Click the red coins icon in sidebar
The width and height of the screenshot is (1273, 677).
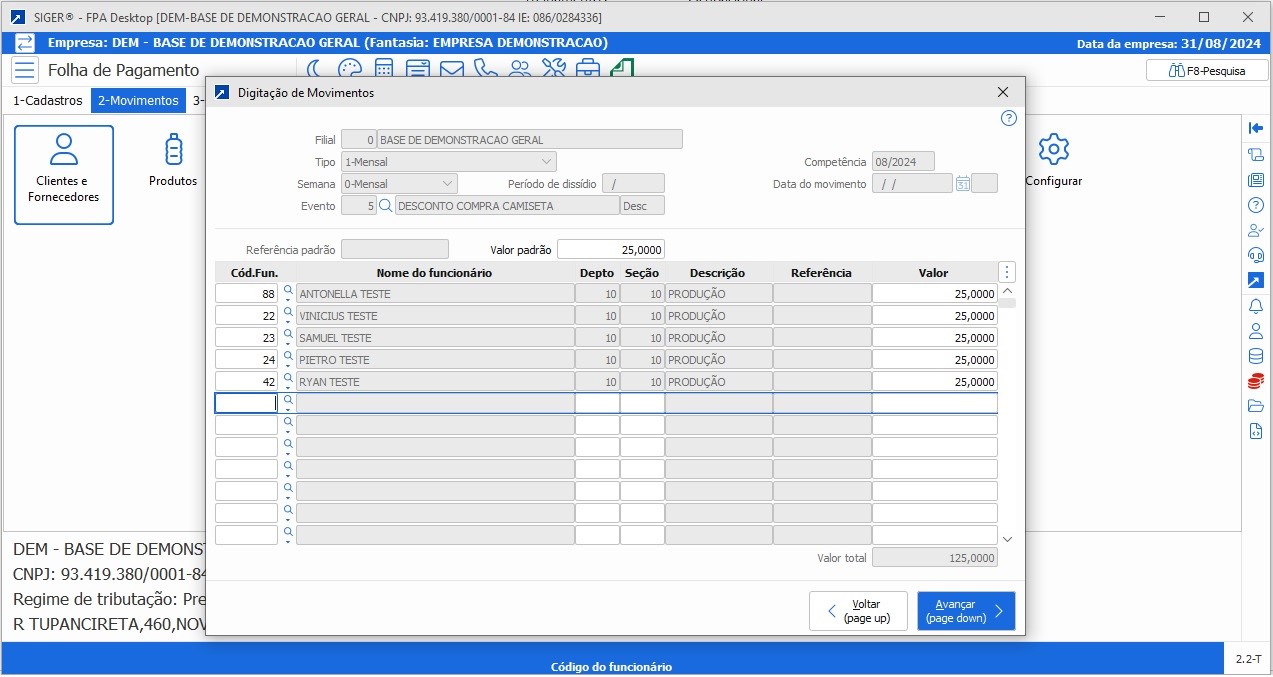click(x=1256, y=381)
